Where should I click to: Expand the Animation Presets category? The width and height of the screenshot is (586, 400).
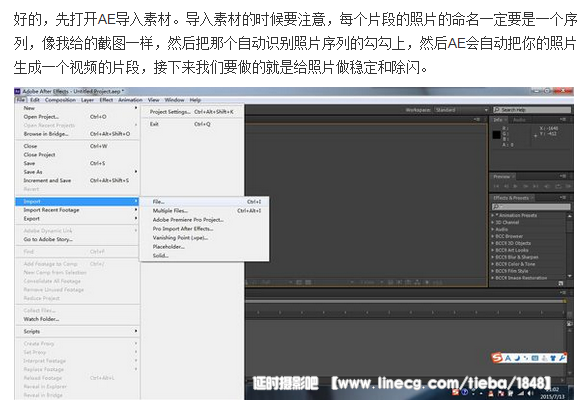[x=493, y=215]
